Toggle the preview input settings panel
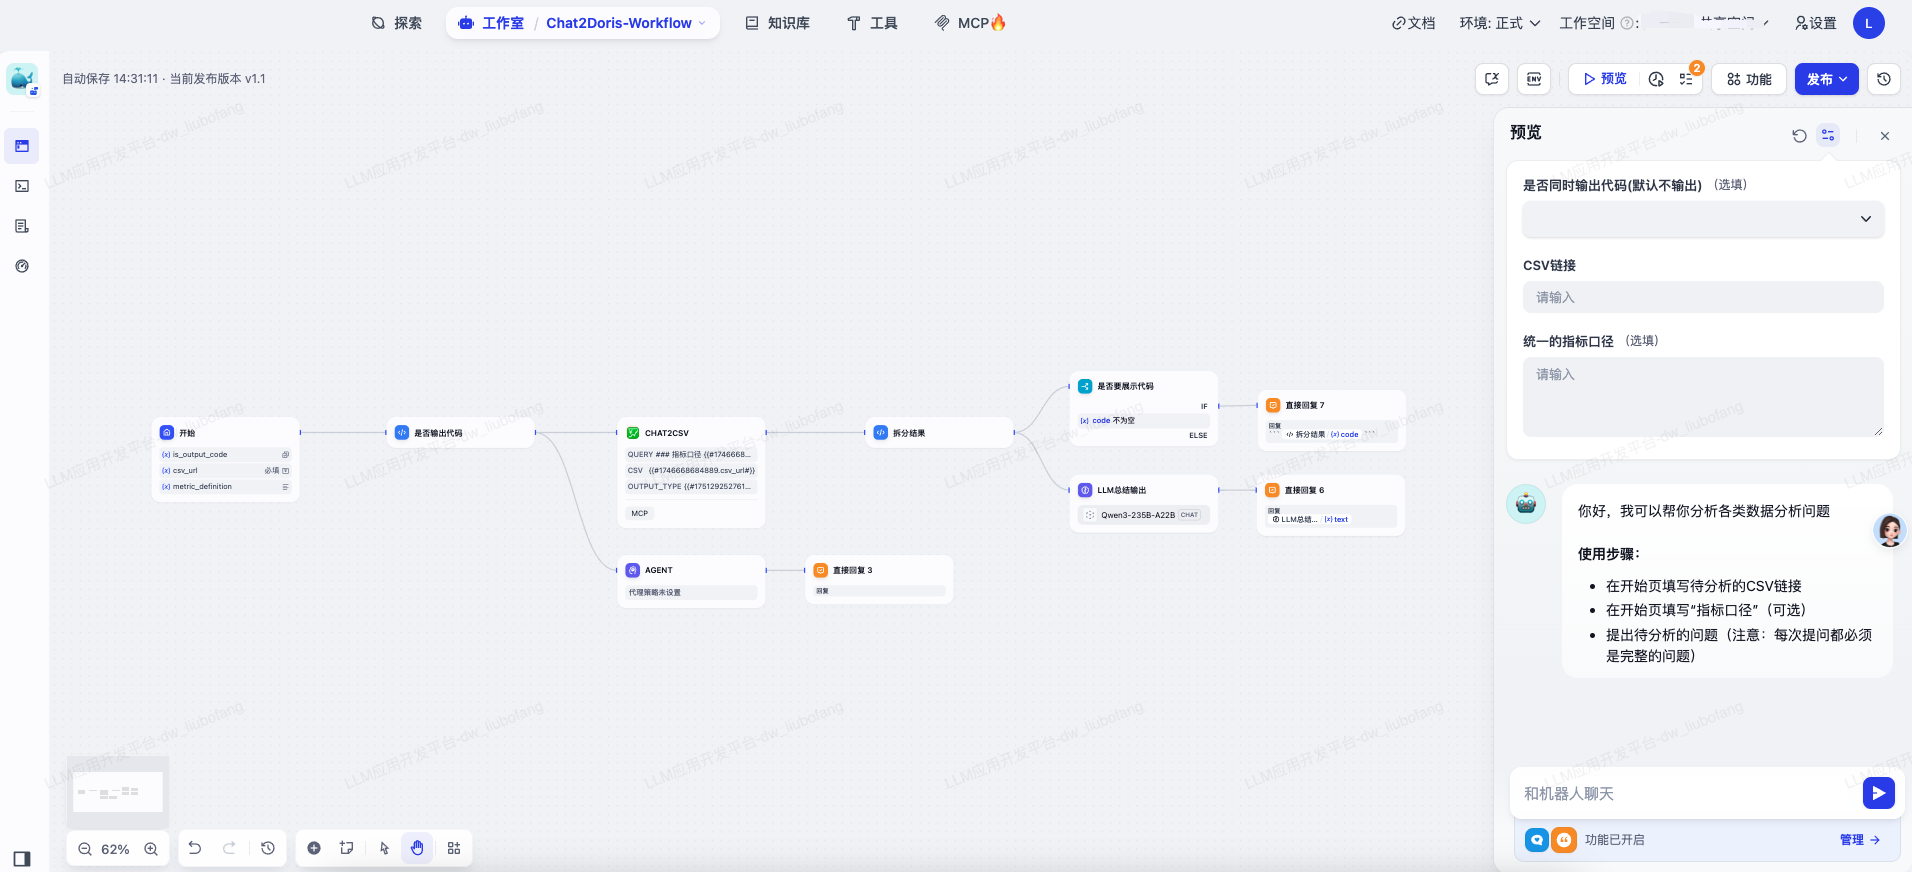Image resolution: width=1912 pixels, height=872 pixels. [1828, 135]
